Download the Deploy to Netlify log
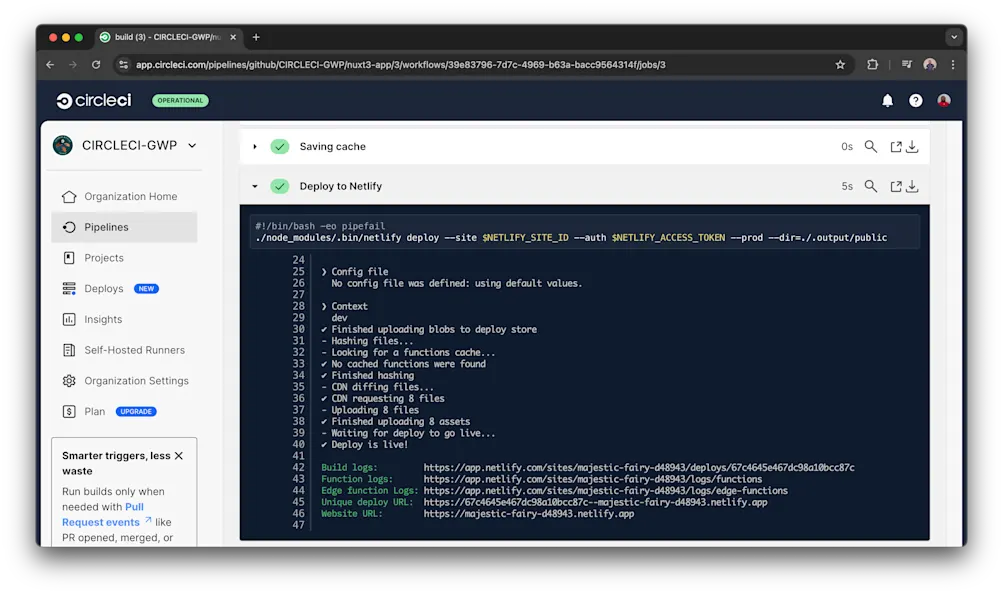Viewport: 1003px width, 594px height. (x=912, y=186)
